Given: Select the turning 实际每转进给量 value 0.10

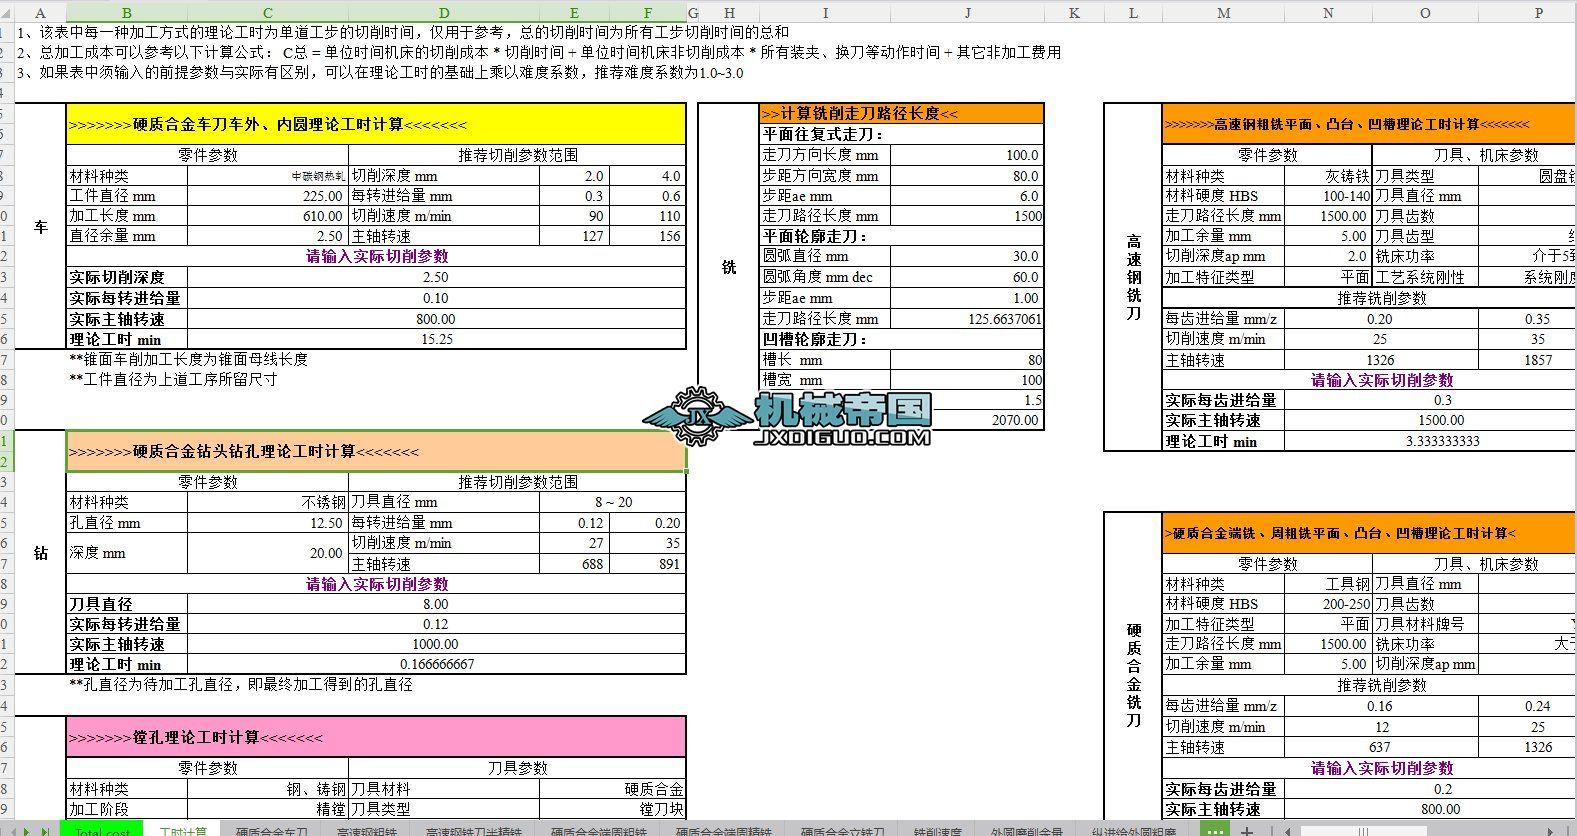Looking at the screenshot, I should (436, 298).
